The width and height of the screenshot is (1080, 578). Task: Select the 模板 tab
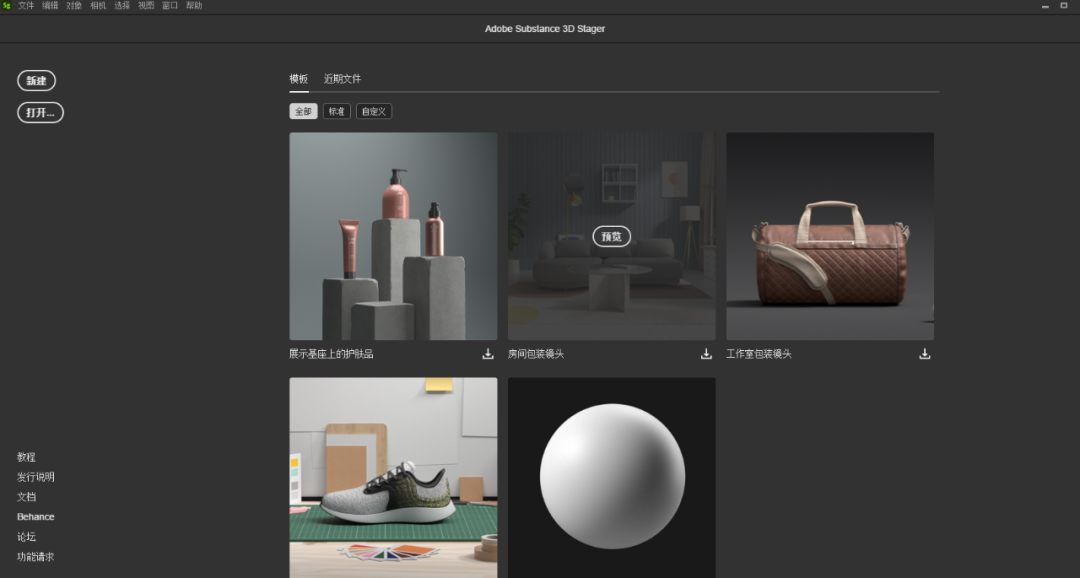coord(299,79)
